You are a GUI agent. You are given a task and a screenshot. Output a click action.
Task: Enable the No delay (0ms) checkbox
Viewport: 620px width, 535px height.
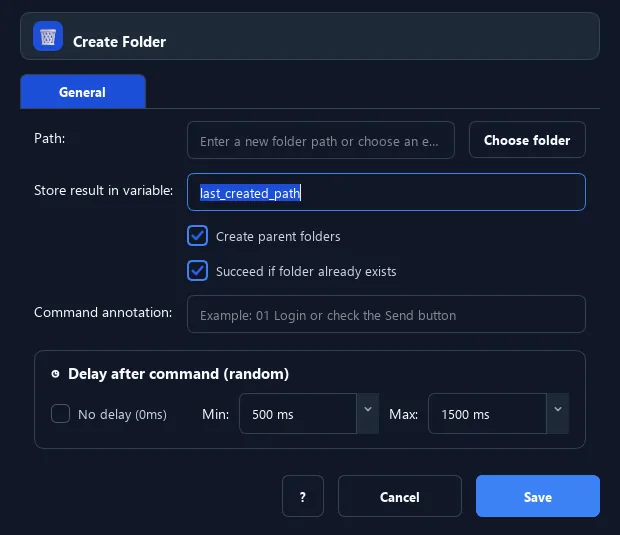click(60, 414)
